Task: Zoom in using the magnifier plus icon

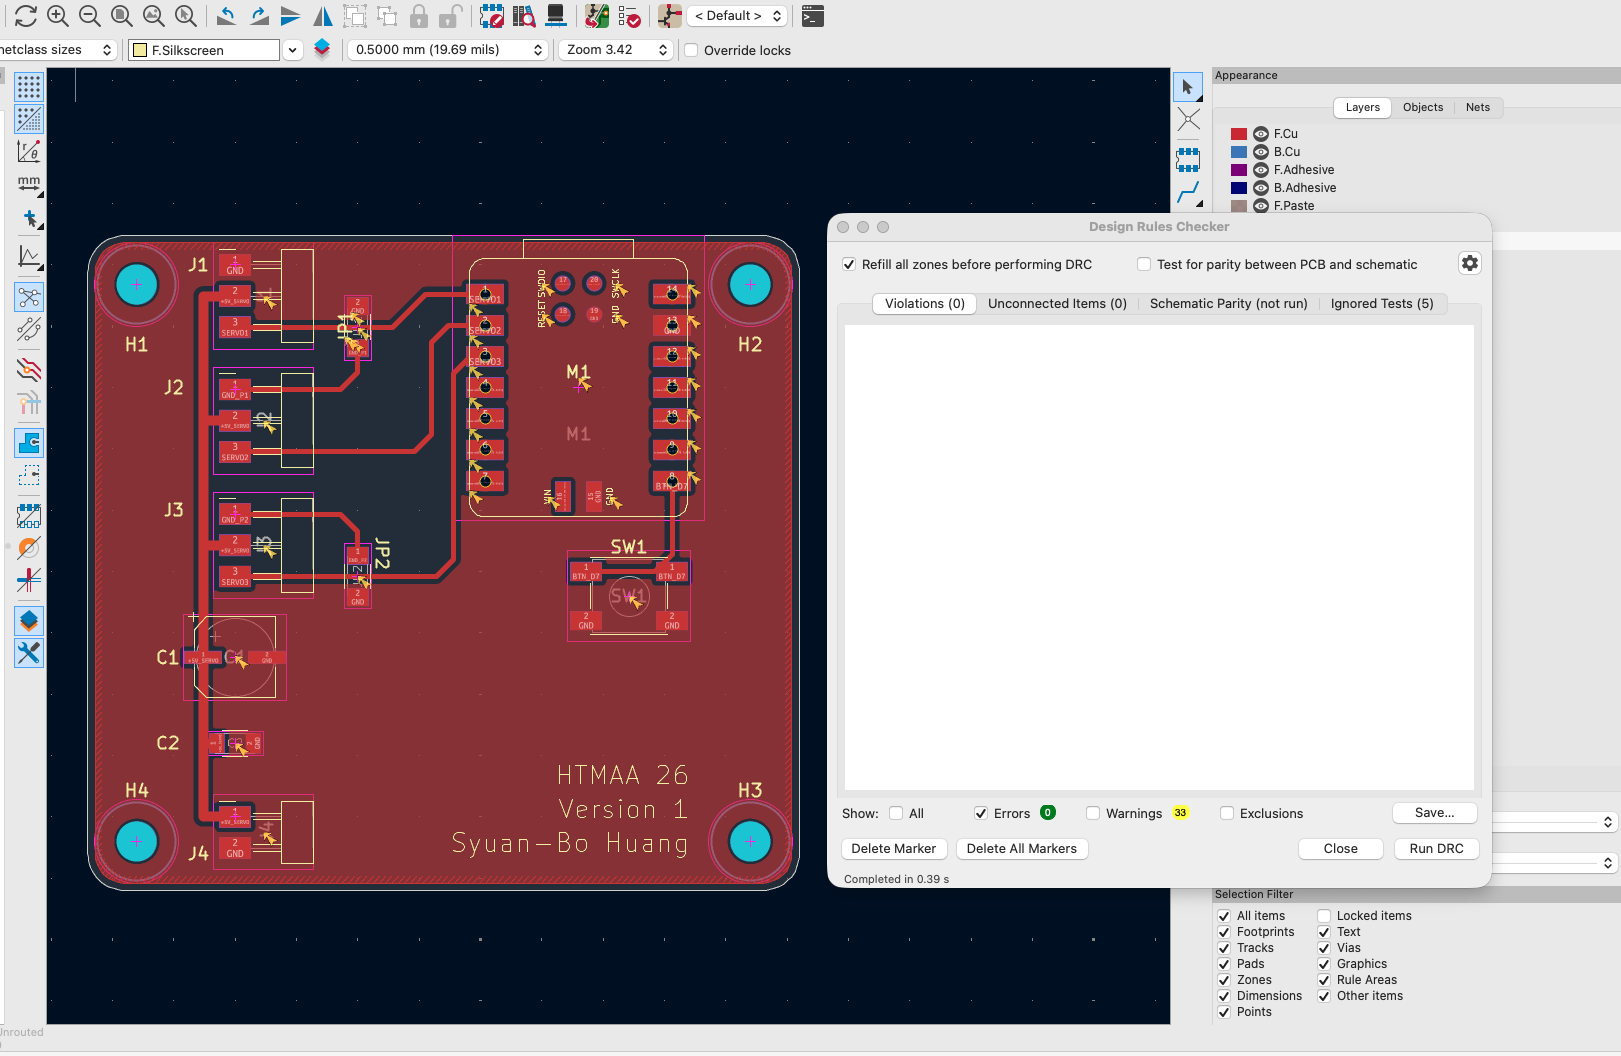Action: point(58,16)
